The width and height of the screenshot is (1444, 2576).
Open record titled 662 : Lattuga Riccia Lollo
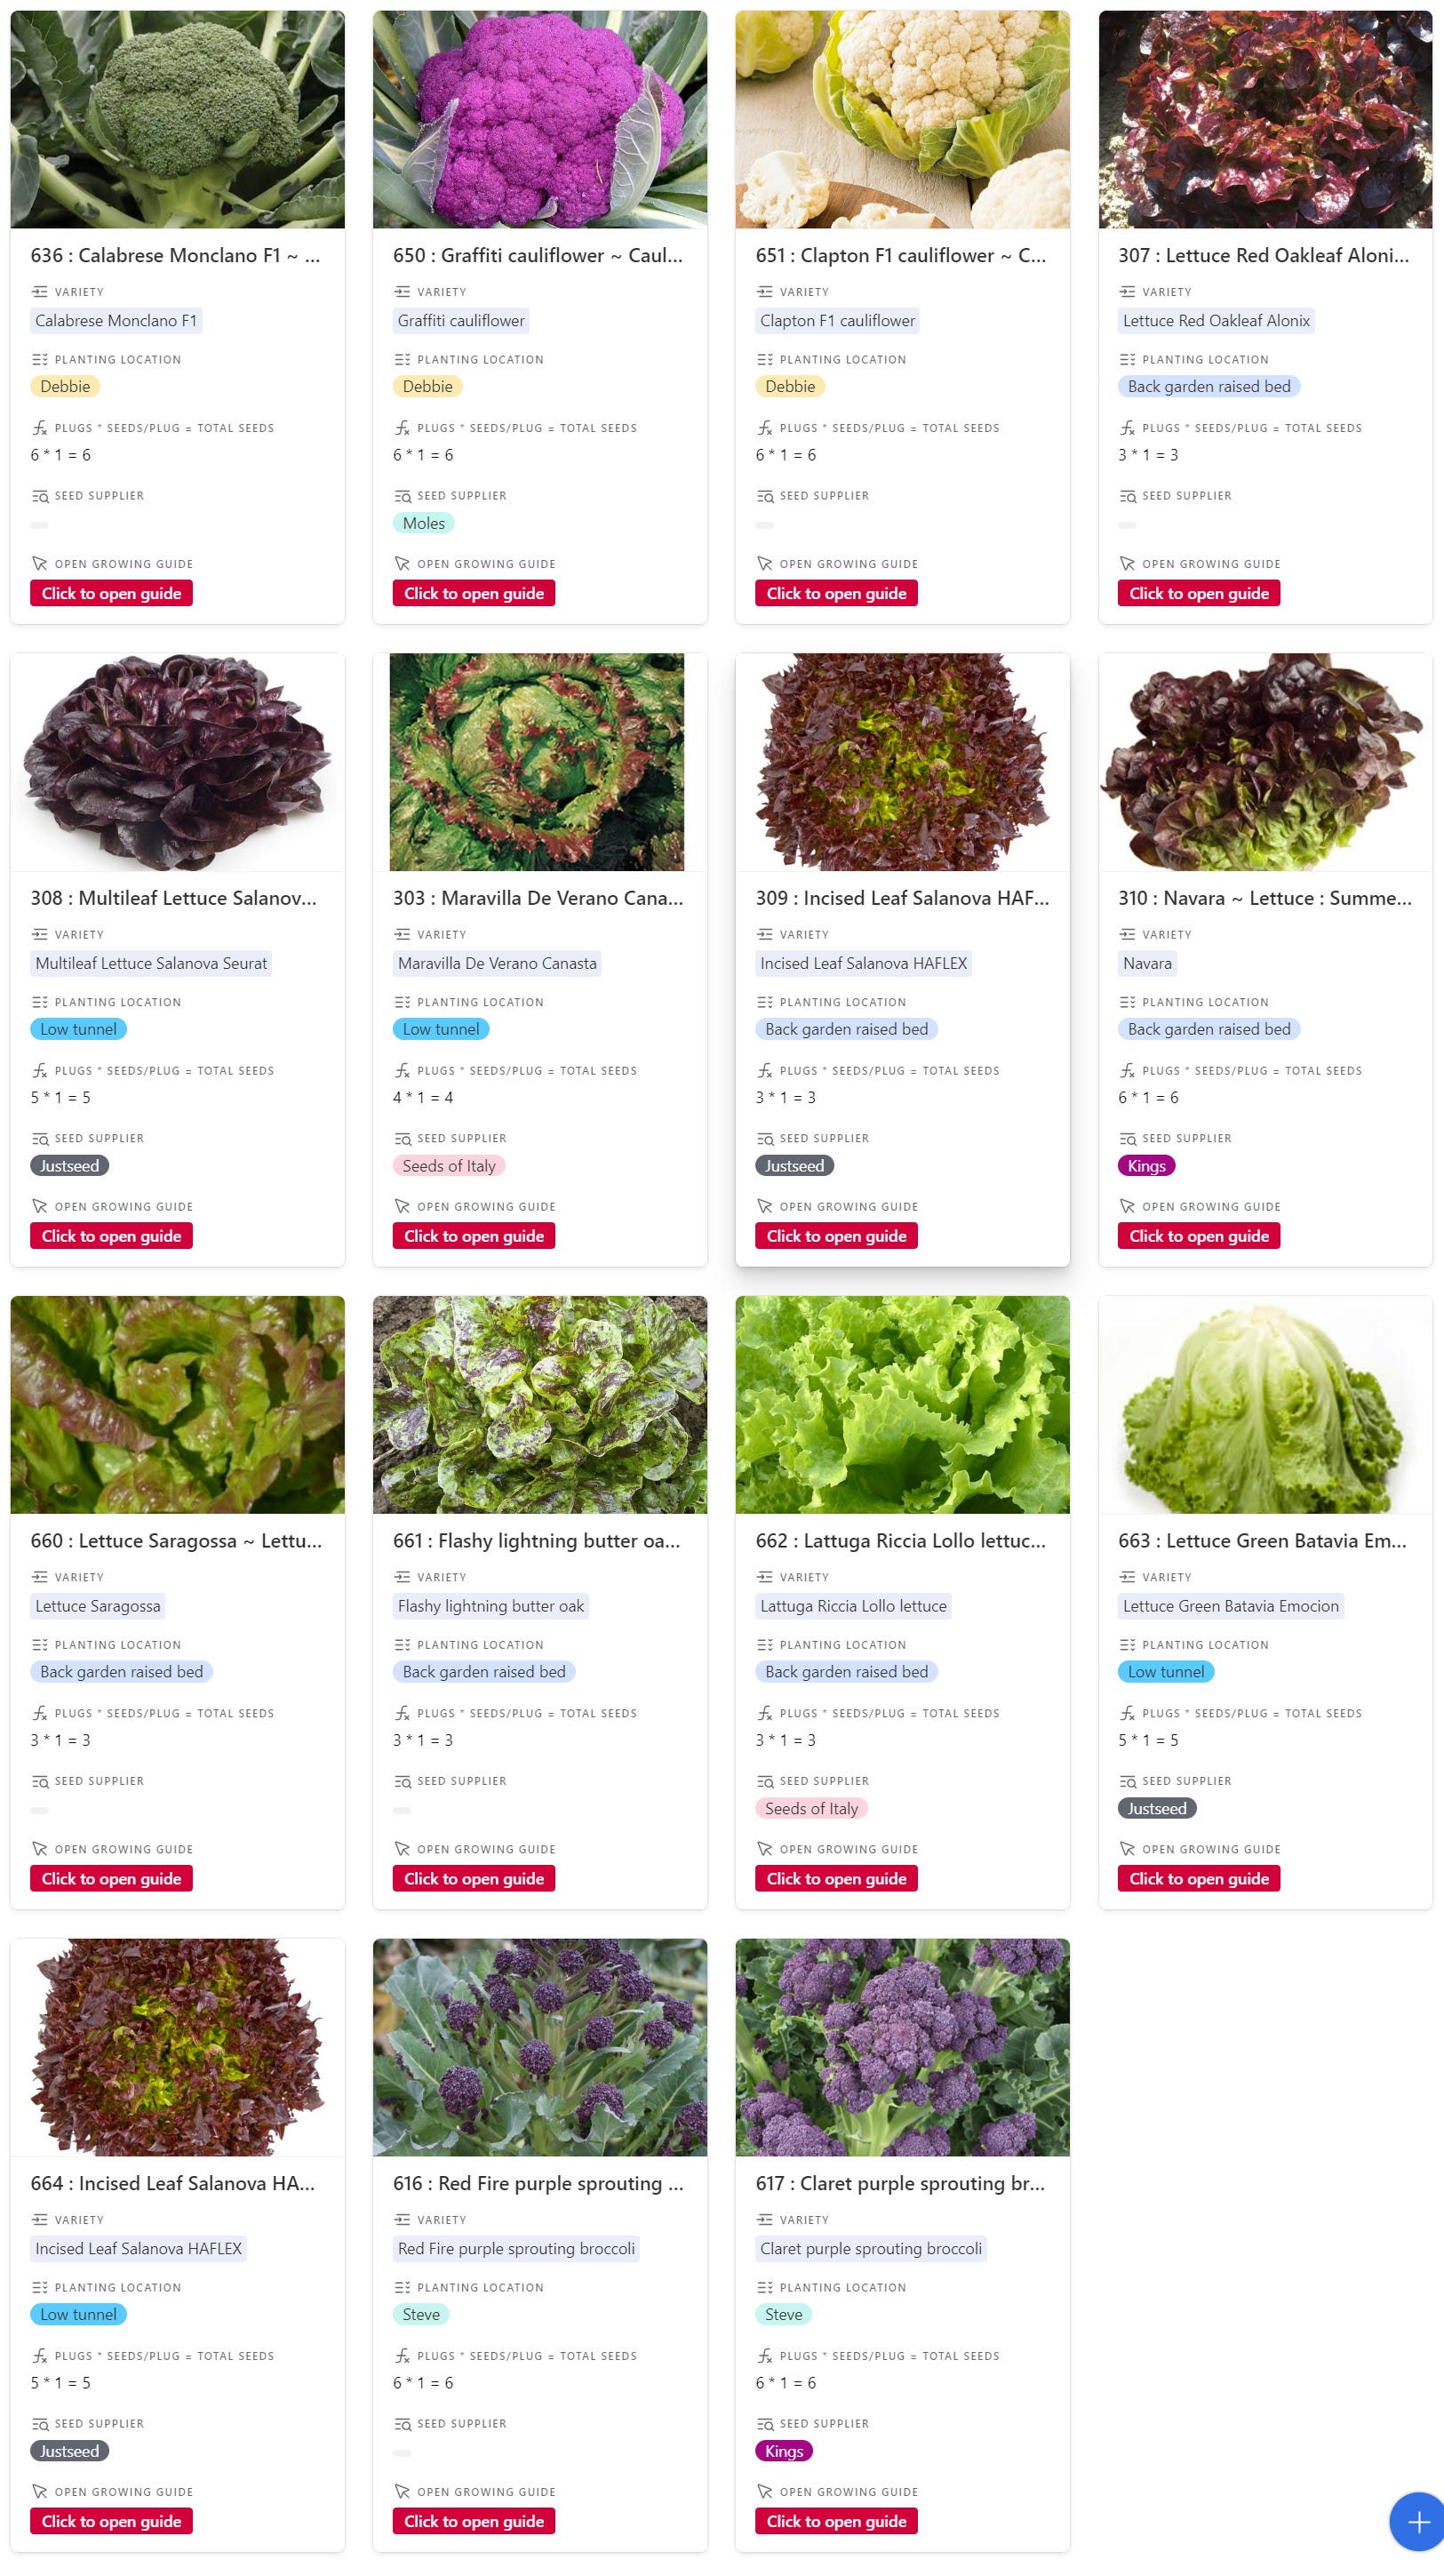pos(900,1540)
